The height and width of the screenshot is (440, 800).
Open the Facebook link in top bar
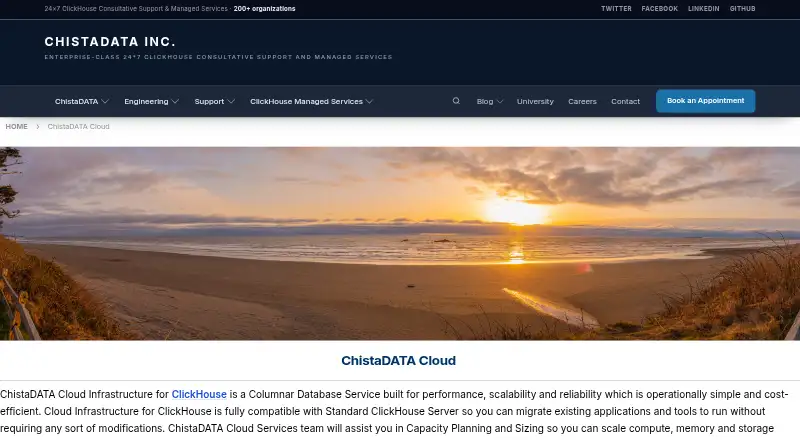(660, 9)
